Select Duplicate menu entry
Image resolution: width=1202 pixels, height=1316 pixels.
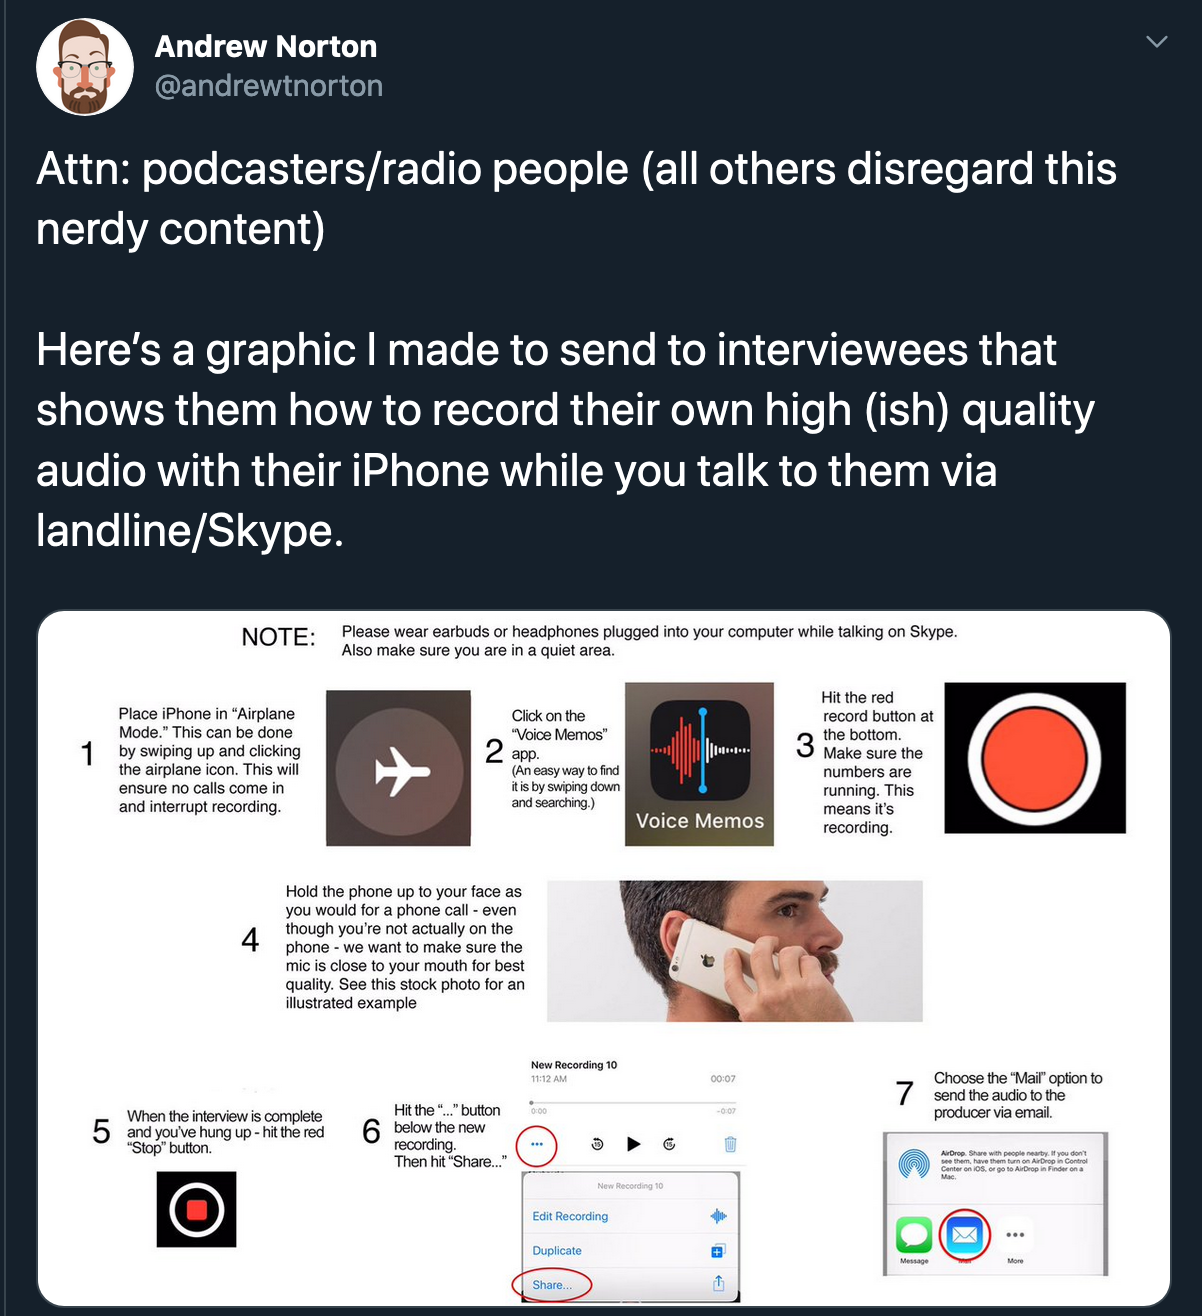tap(630, 1250)
